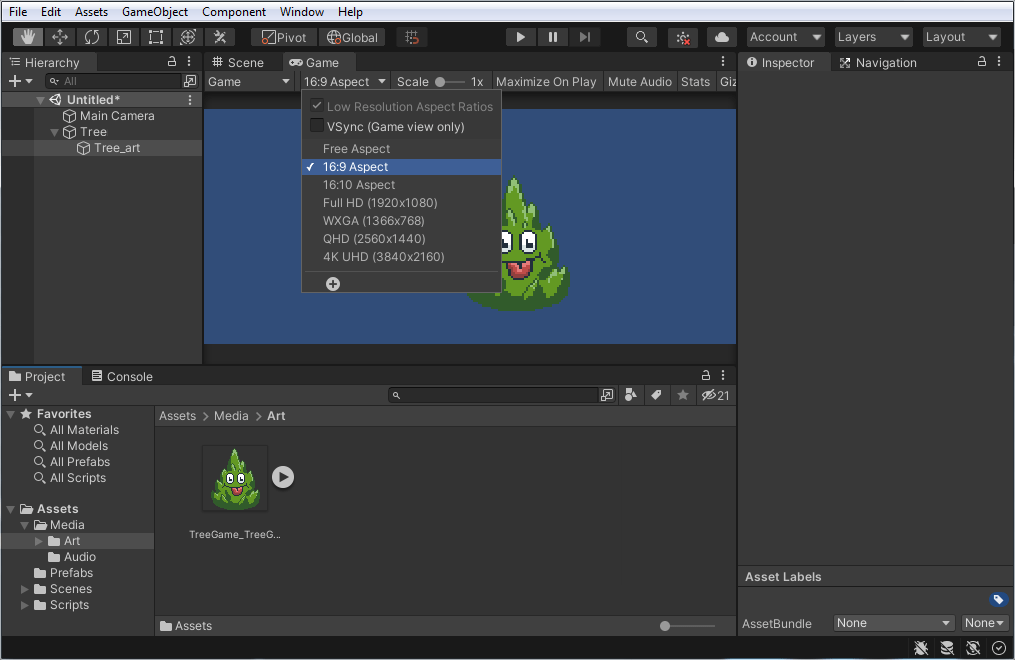This screenshot has height=660, width=1015.
Task: Open the search window with the magnifier icon
Action: (640, 36)
